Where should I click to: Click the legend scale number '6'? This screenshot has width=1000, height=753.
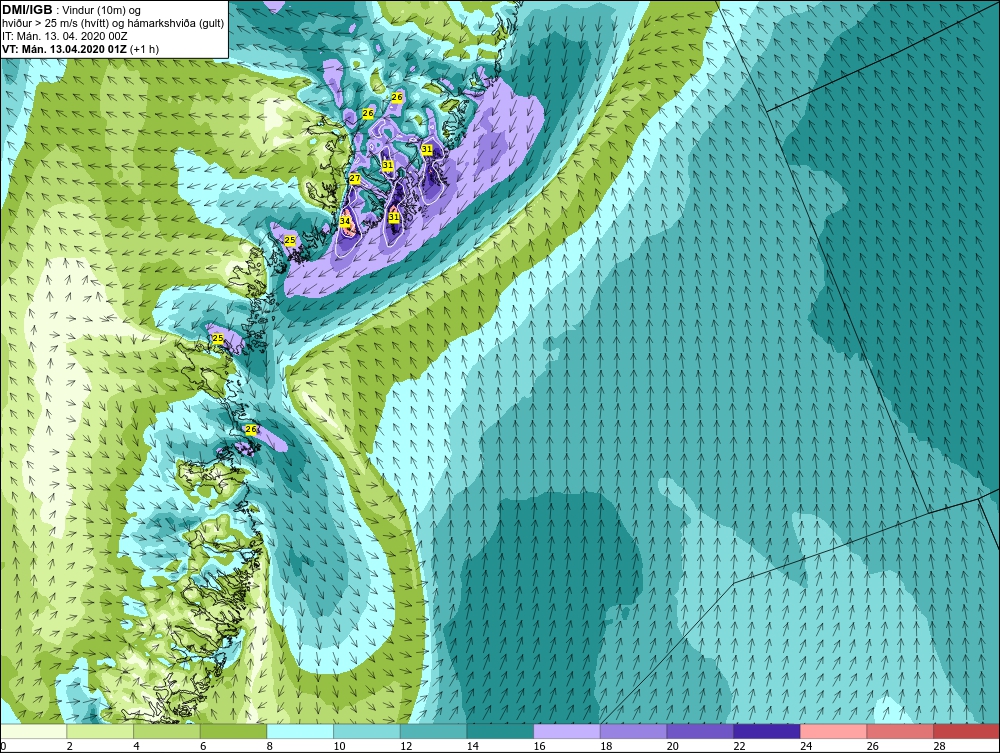203,746
